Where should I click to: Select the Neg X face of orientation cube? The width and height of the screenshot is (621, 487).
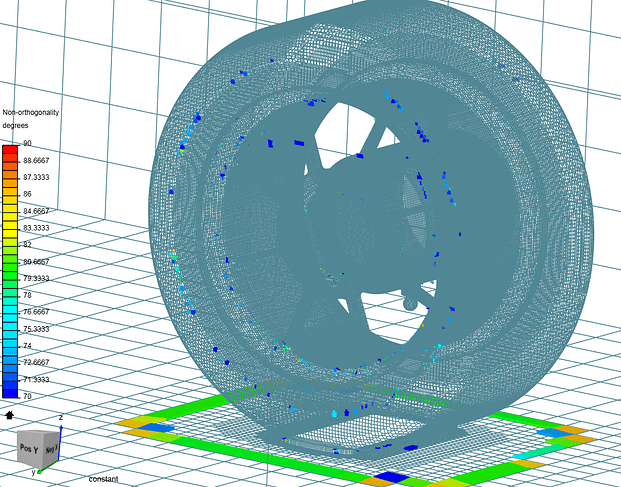51,449
